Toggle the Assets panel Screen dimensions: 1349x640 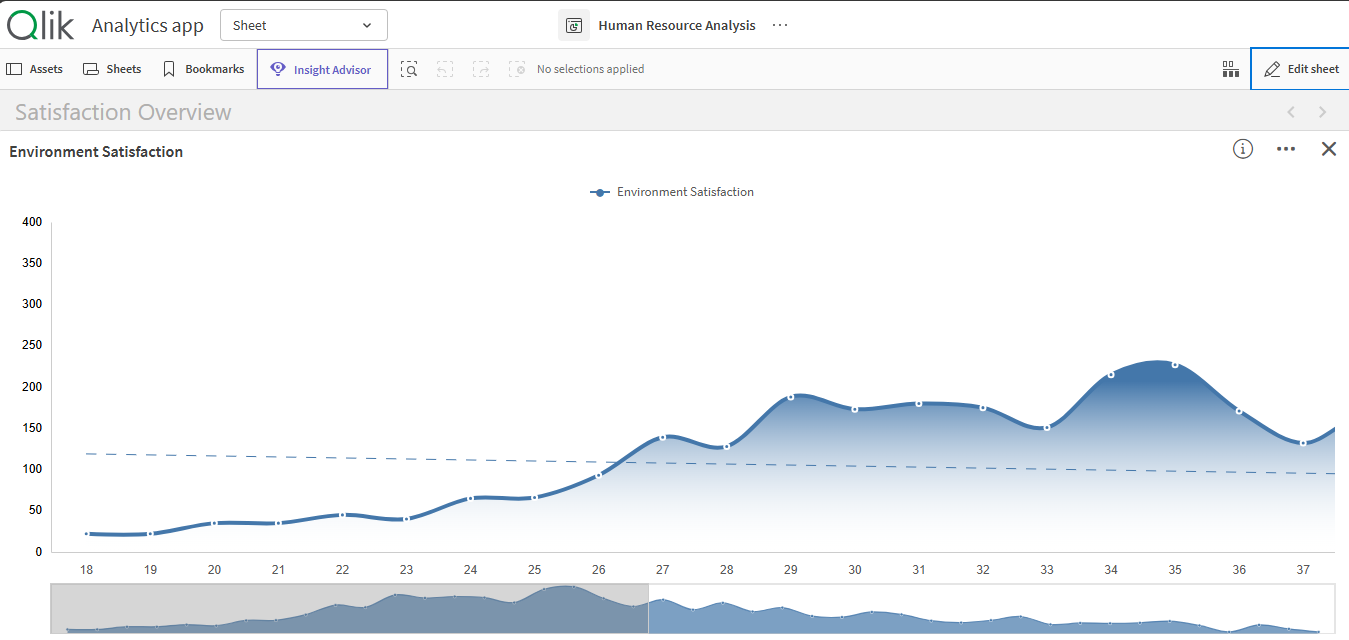pyautogui.click(x=35, y=69)
